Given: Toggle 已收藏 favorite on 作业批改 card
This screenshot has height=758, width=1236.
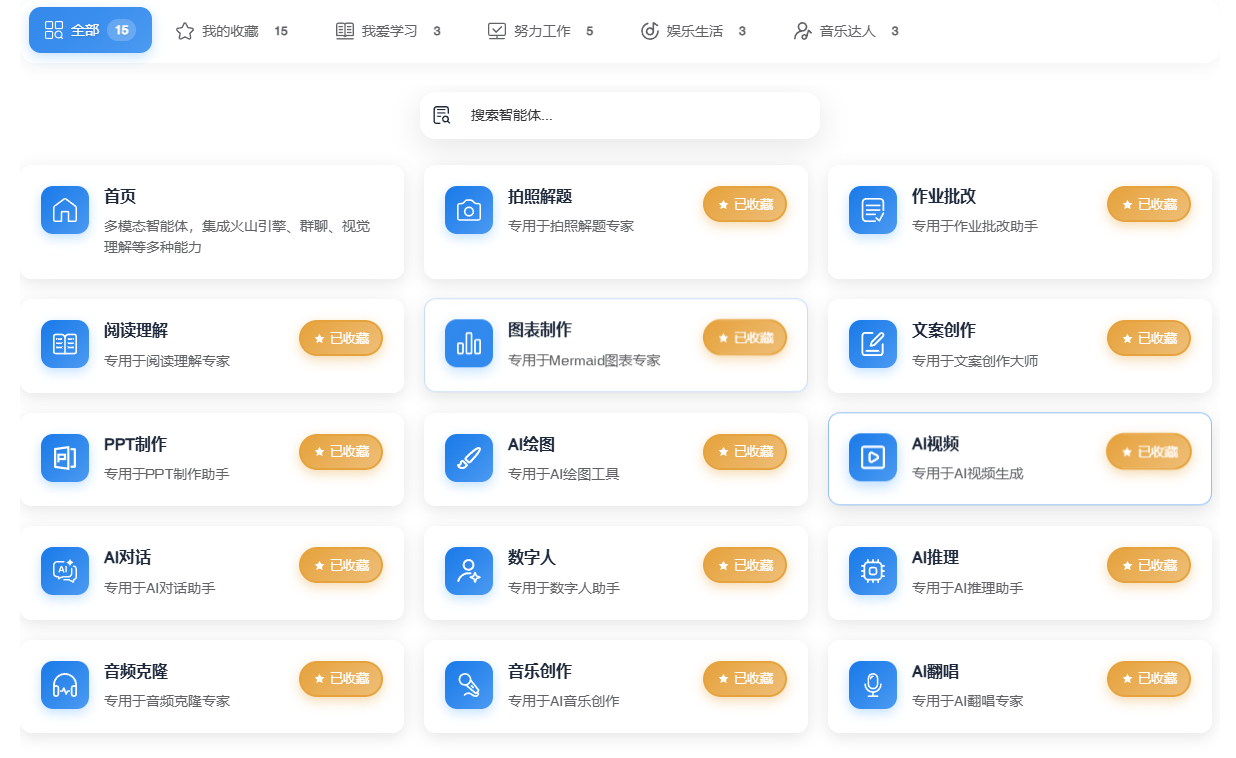Looking at the screenshot, I should [1148, 204].
